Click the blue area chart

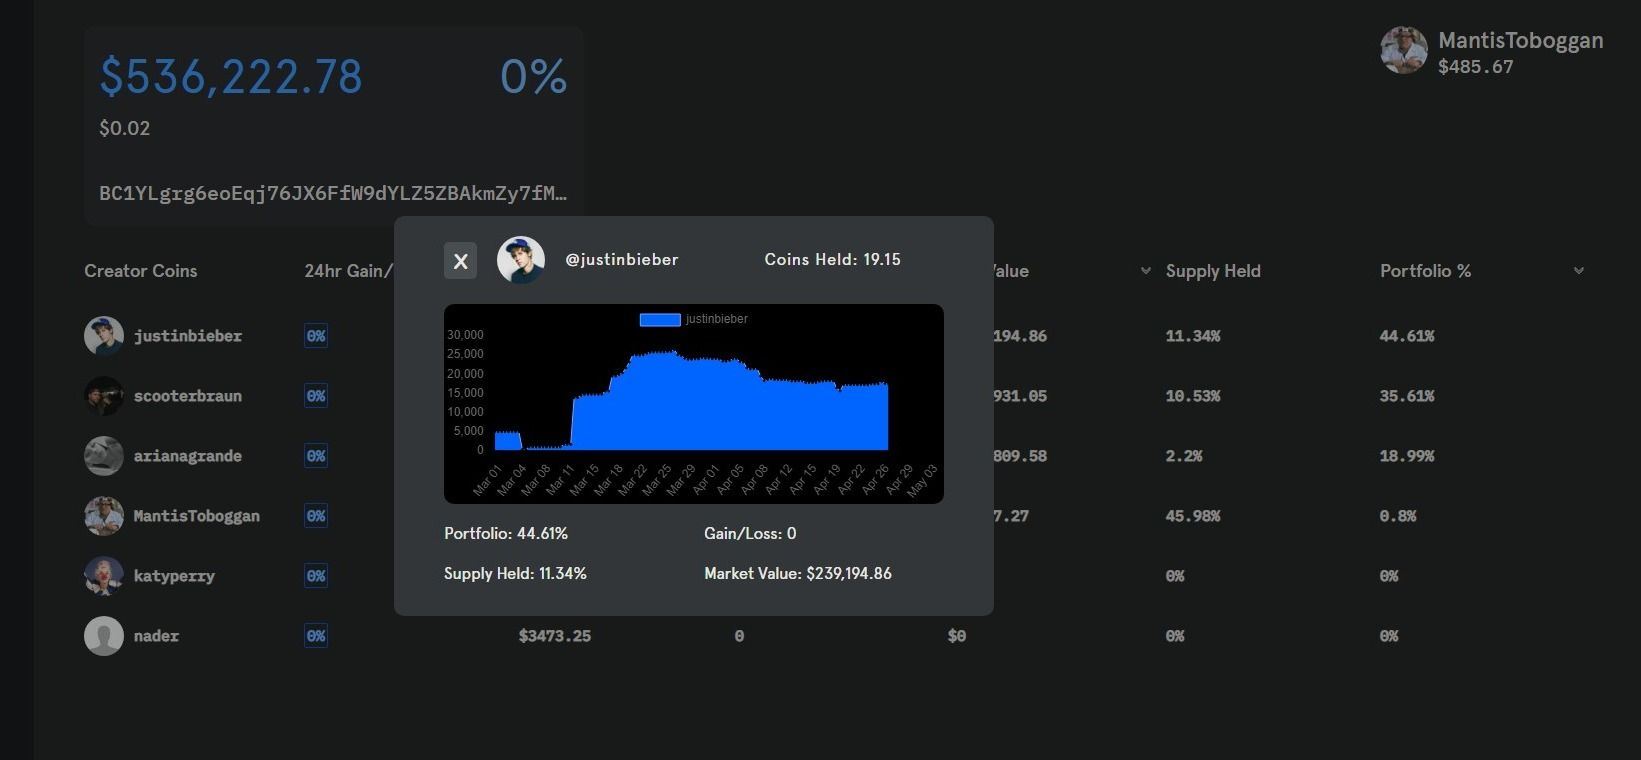point(691,400)
